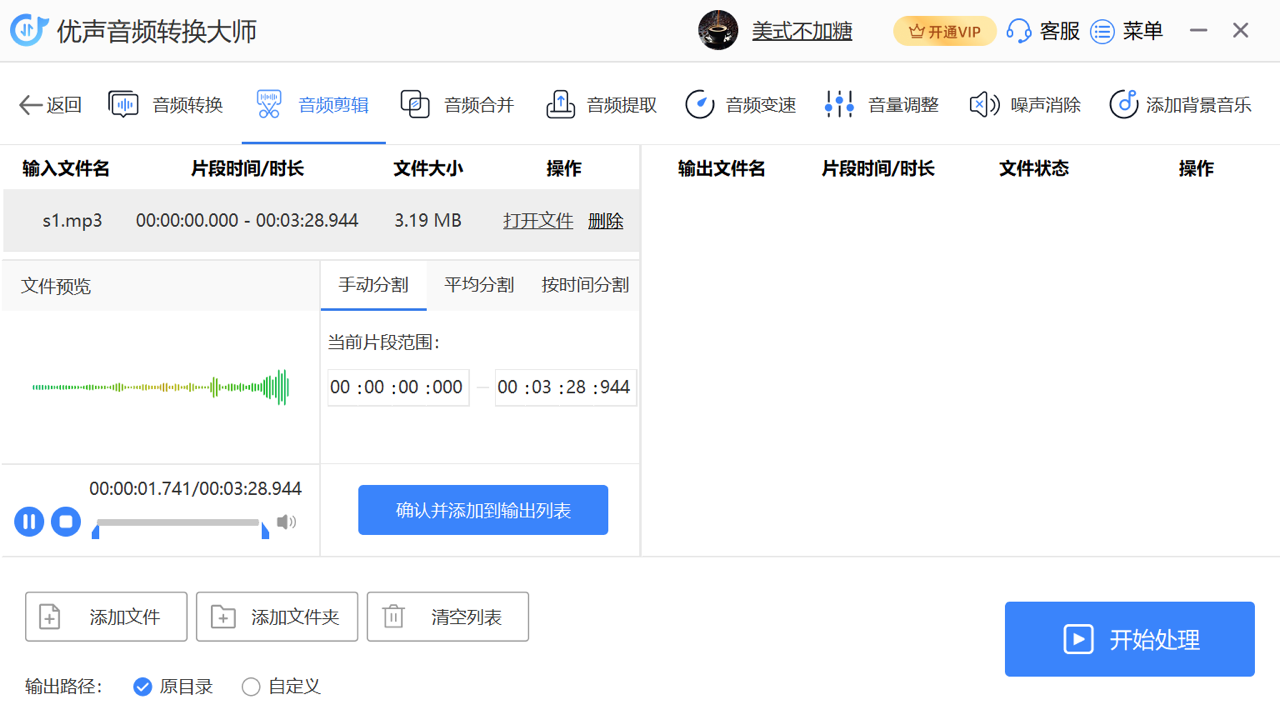Open the 音频变速 speed change tool
This screenshot has height=720, width=1280.
coord(741,105)
